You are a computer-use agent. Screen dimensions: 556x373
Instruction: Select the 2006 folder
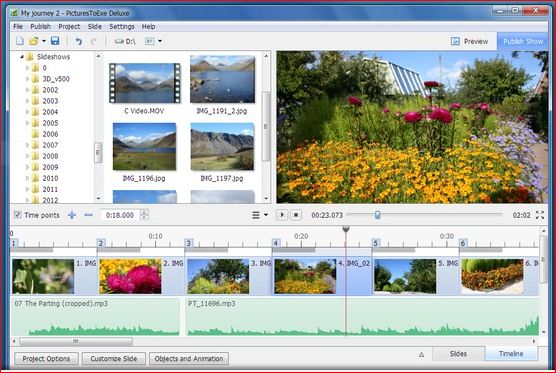(x=50, y=134)
